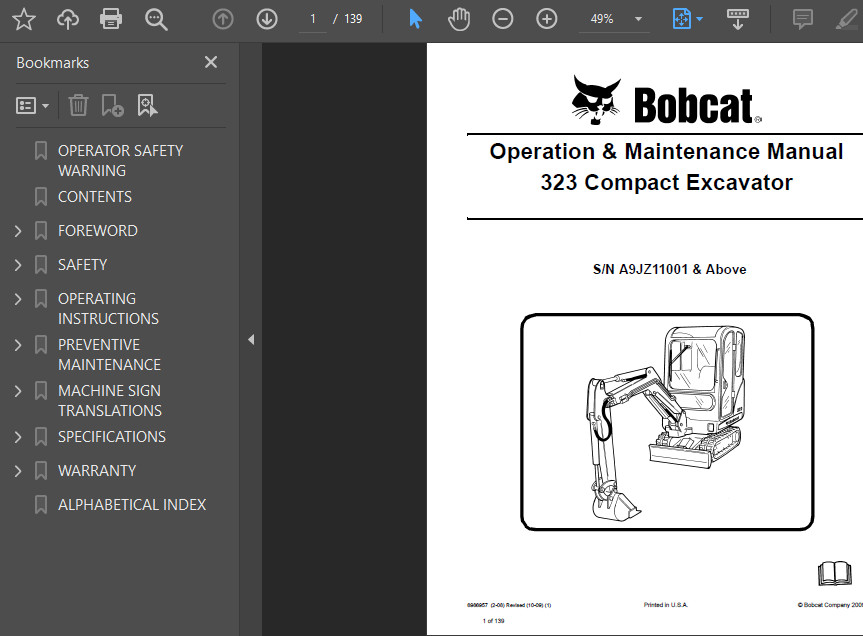Viewport: 863px width, 636px height.
Task: Click the scrolling mode toolbar icon
Action: [x=738, y=19]
